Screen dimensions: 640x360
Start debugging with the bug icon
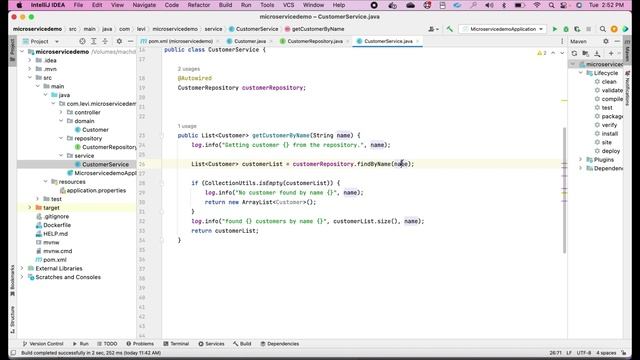[566, 29]
